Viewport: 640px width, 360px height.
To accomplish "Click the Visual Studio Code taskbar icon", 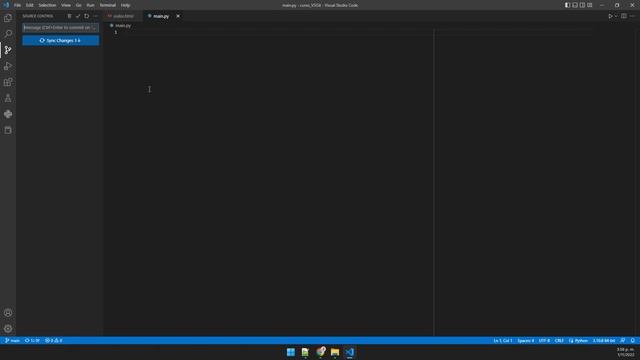I will tap(350, 352).
